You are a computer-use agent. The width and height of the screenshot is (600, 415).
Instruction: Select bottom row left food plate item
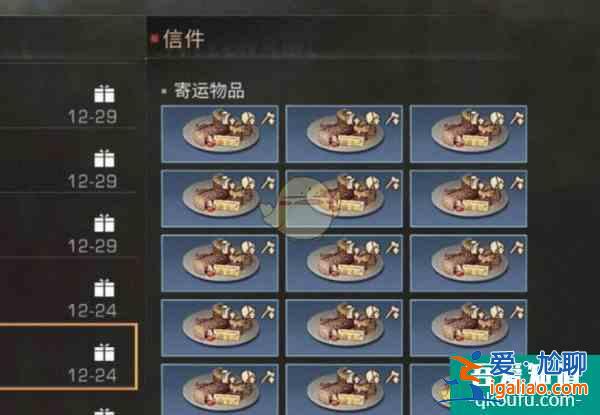pos(220,389)
